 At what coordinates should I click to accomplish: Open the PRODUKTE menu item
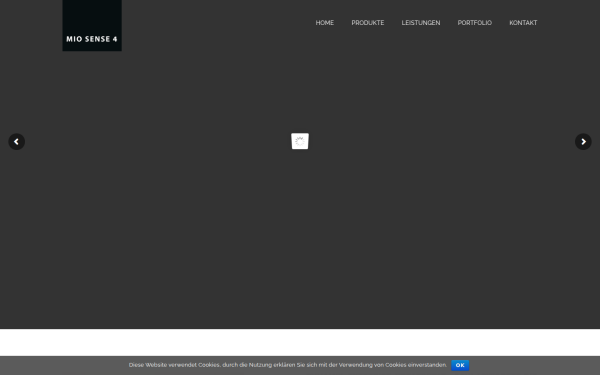click(x=368, y=23)
